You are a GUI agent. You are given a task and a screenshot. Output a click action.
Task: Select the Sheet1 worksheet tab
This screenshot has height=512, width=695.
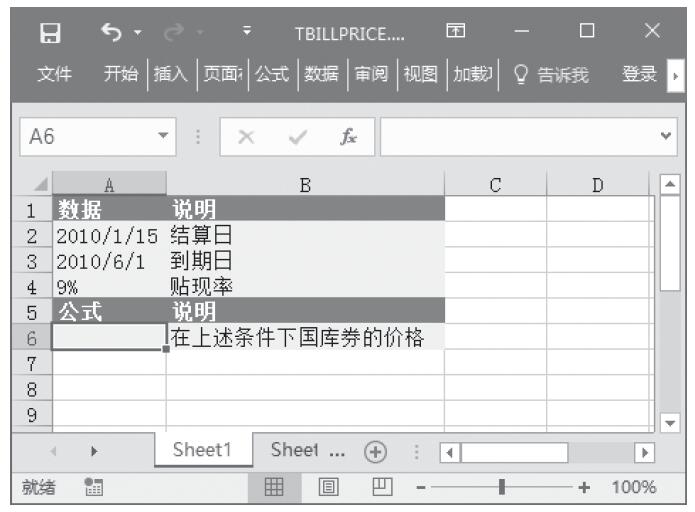[x=203, y=450]
